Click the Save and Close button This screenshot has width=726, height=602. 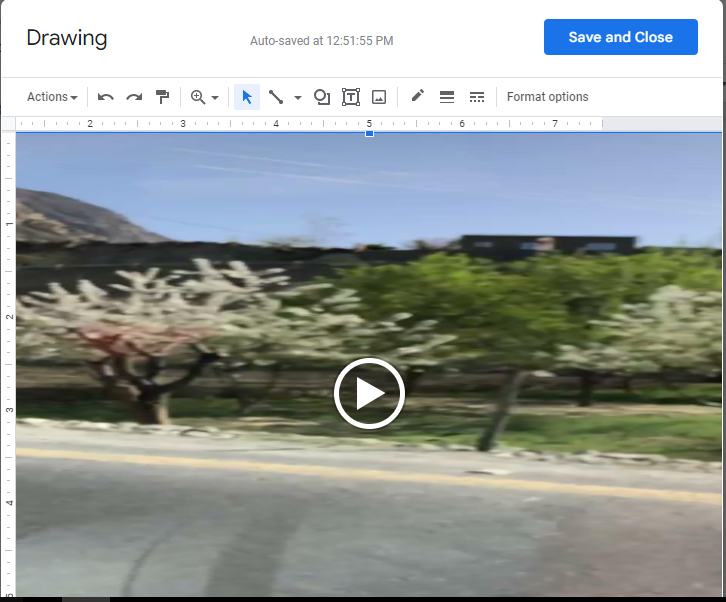(620, 37)
